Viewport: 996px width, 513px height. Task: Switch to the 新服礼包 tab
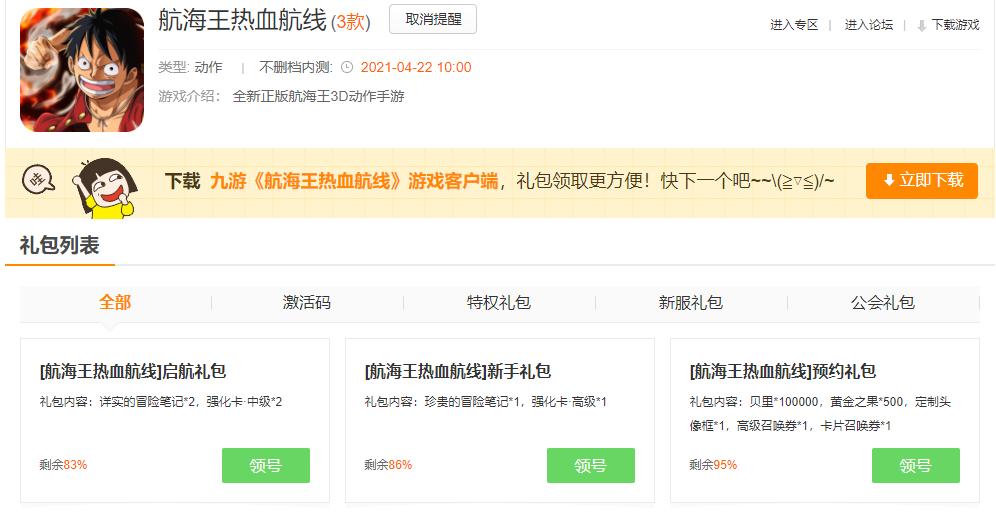(690, 302)
